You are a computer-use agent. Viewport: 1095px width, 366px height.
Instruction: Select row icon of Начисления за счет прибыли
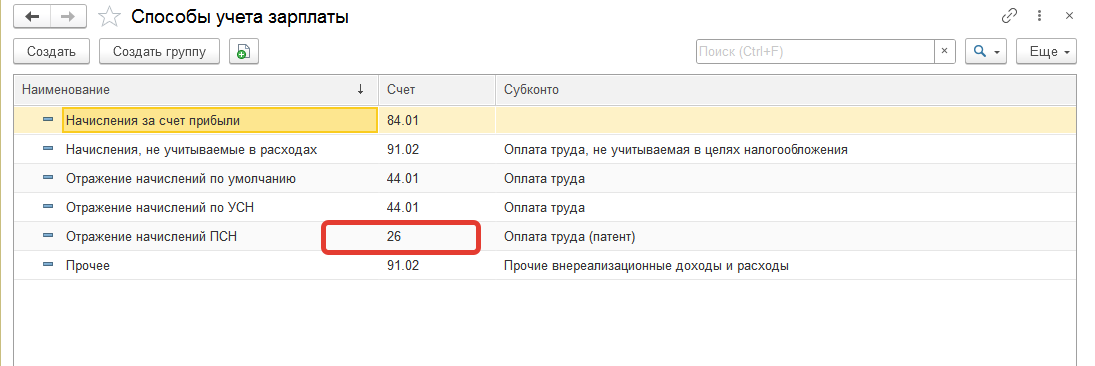click(x=48, y=120)
